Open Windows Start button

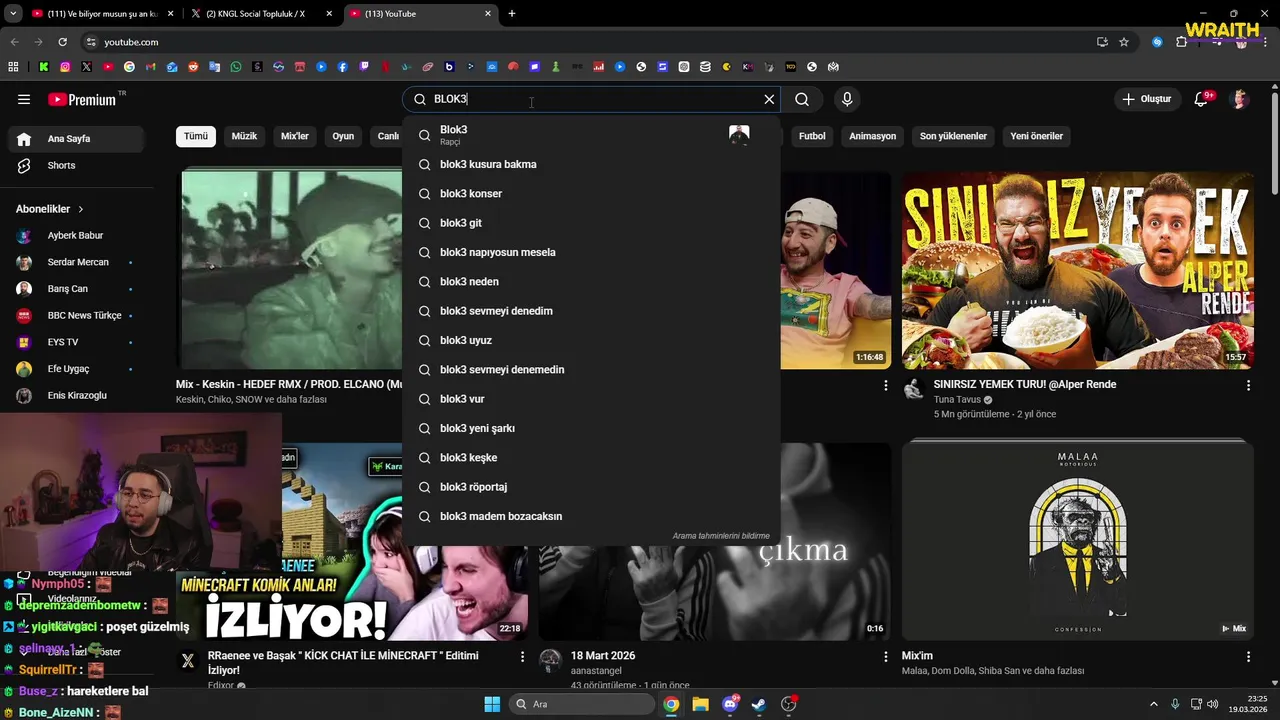pyautogui.click(x=492, y=704)
